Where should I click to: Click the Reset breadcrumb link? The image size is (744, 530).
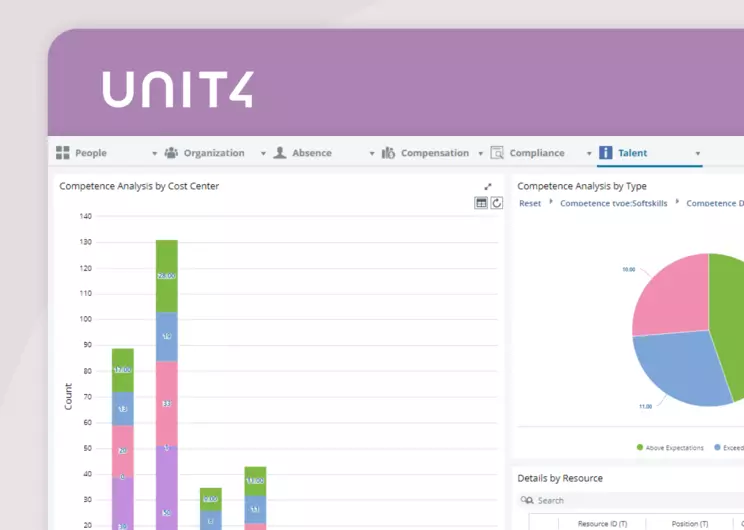pyautogui.click(x=530, y=203)
